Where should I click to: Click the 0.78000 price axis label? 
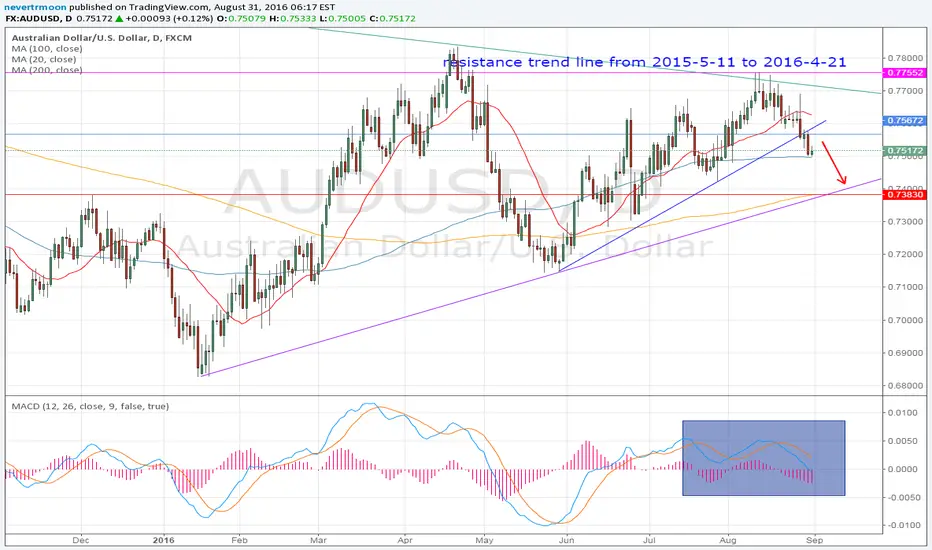coord(905,58)
